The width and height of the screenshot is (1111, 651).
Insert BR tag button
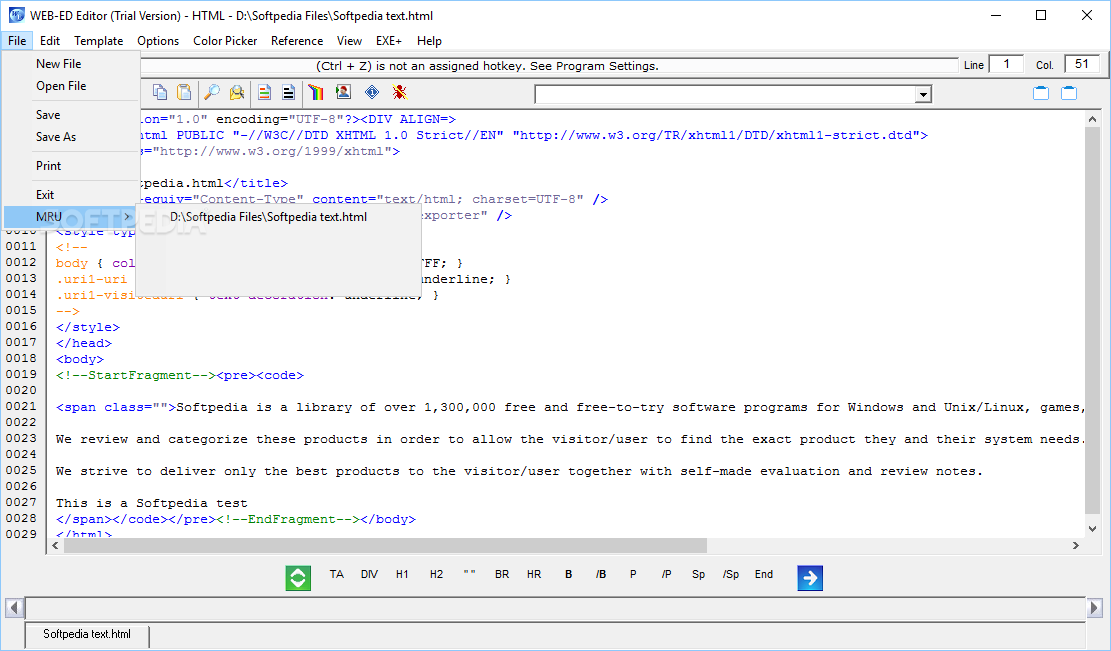502,574
